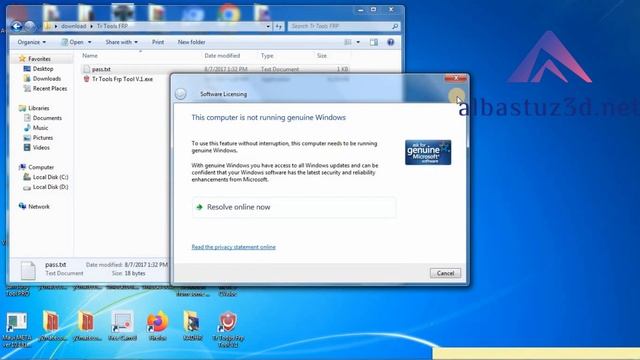Select Tr Tools Frp Tool V.1.exe file

[122, 79]
